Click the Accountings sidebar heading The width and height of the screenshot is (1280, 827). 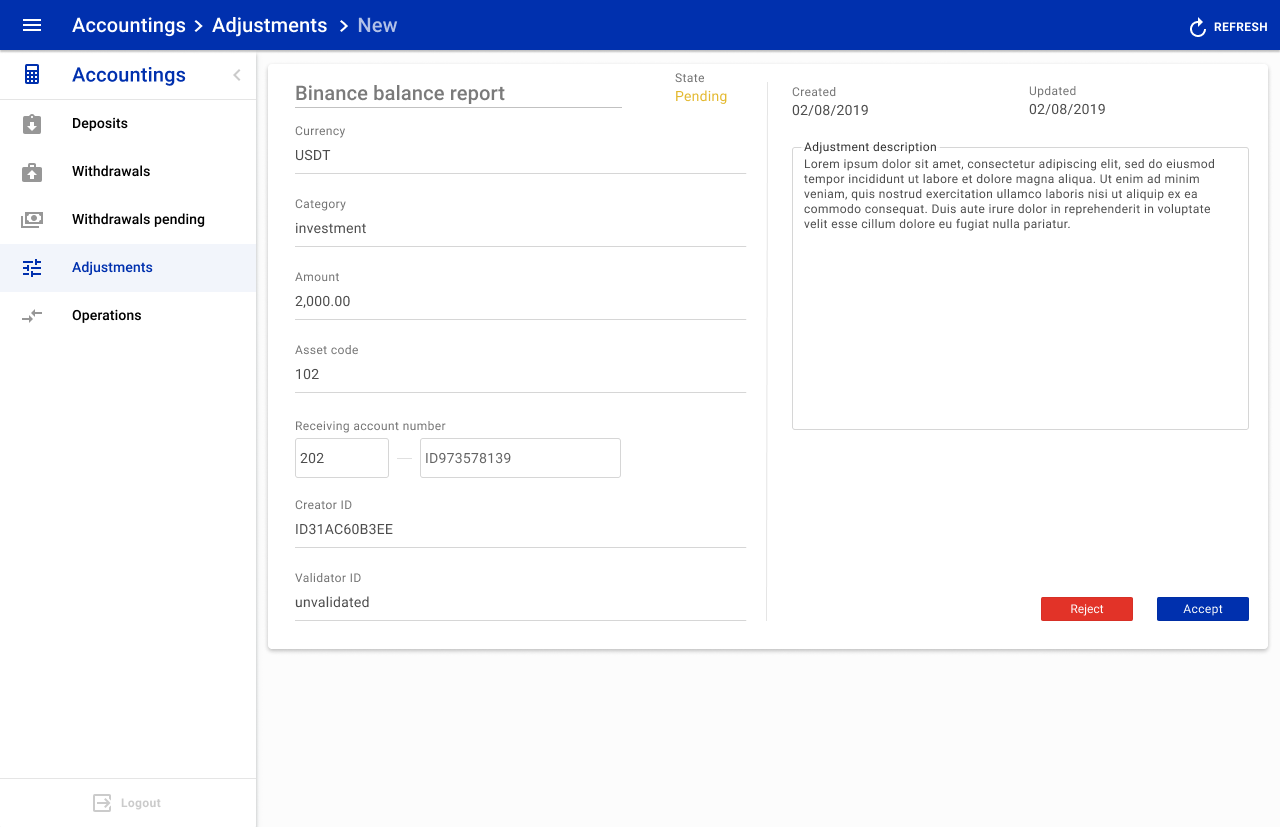pos(129,75)
